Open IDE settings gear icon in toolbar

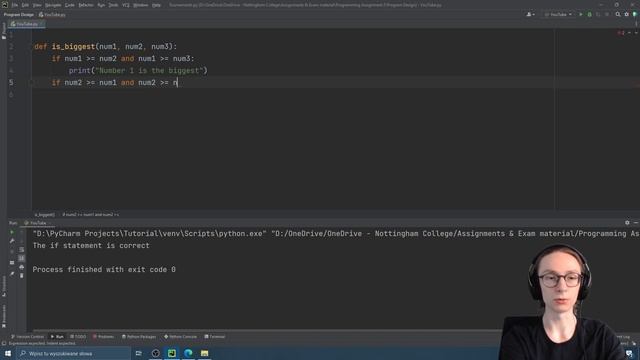point(627,14)
